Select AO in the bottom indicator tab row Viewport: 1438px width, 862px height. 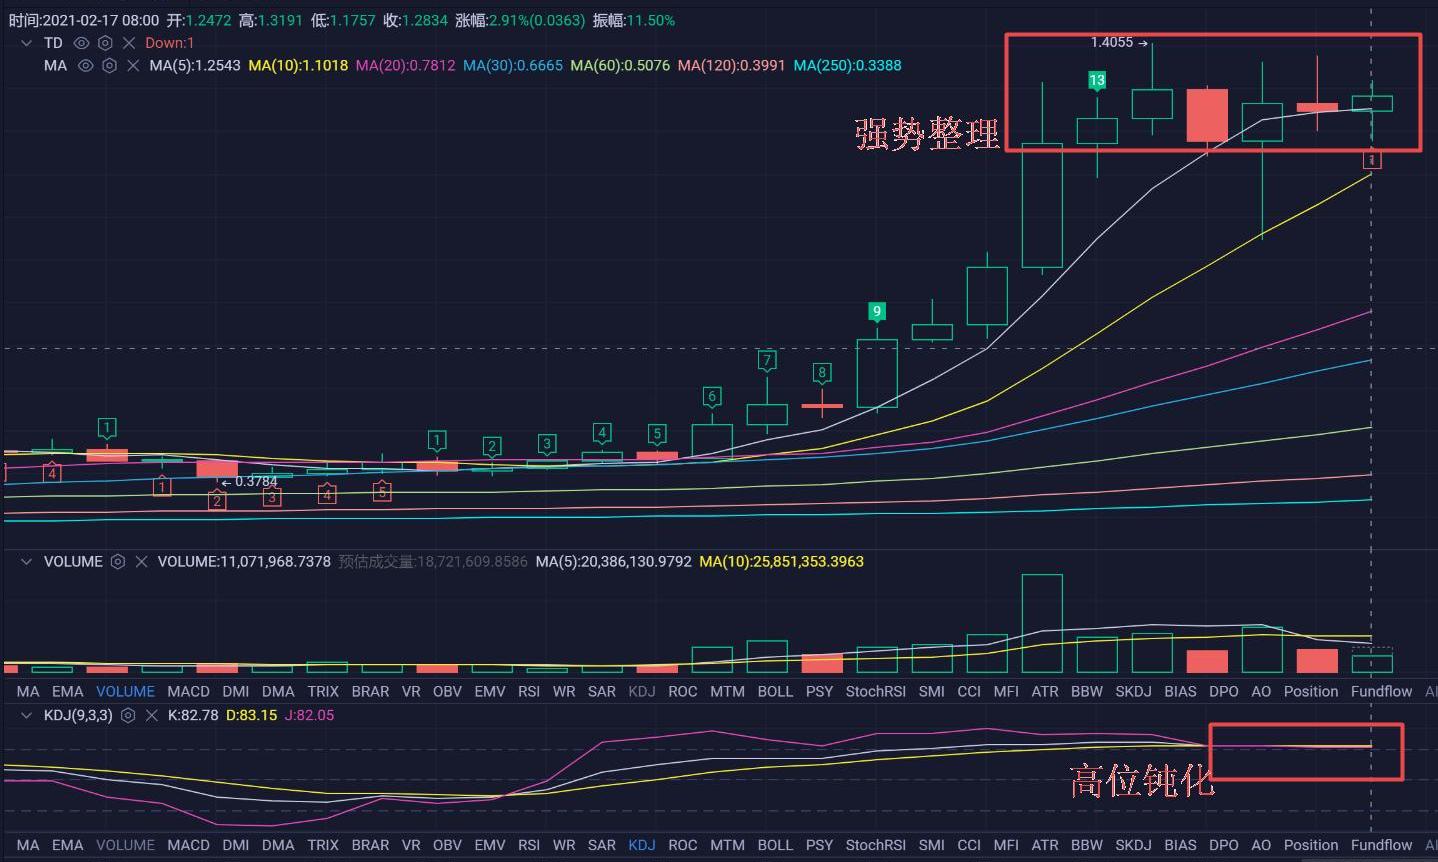point(1261,845)
